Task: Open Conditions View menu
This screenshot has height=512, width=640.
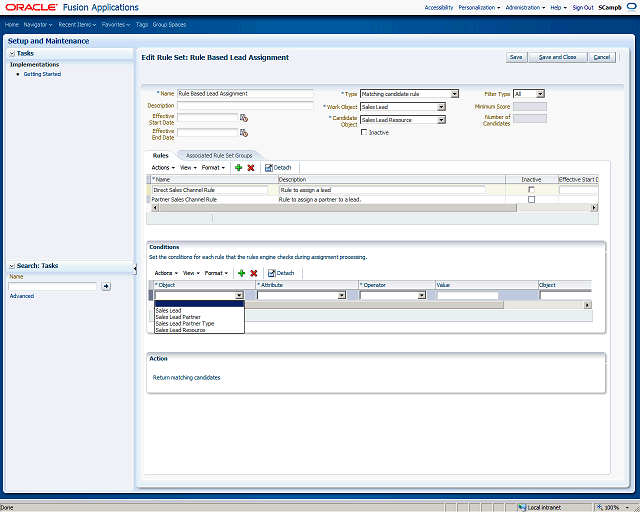Action: pyautogui.click(x=191, y=273)
